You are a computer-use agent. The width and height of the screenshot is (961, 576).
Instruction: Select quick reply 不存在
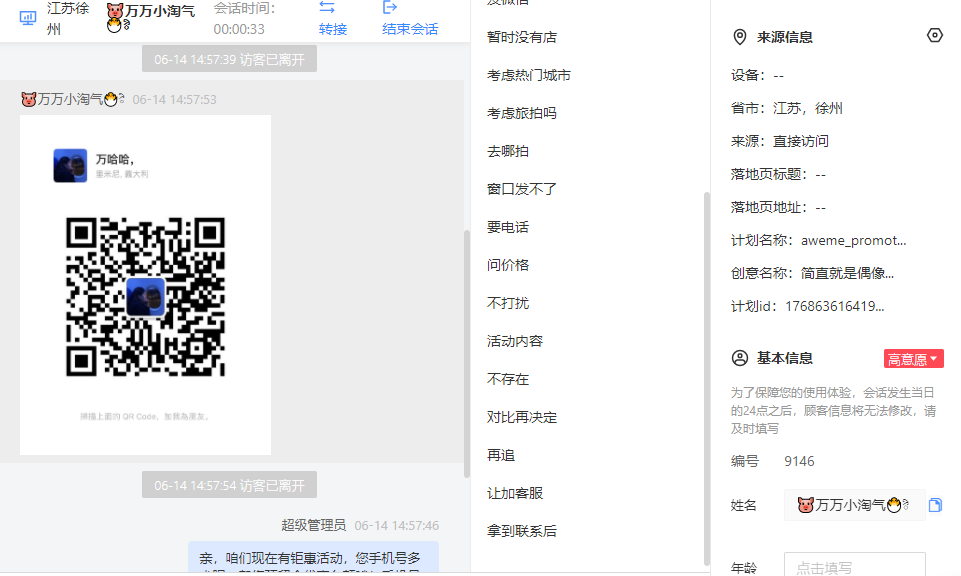pos(507,379)
